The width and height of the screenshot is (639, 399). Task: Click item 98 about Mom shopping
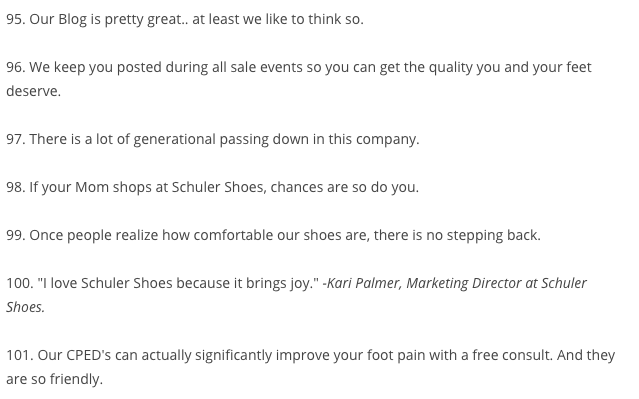(212, 187)
